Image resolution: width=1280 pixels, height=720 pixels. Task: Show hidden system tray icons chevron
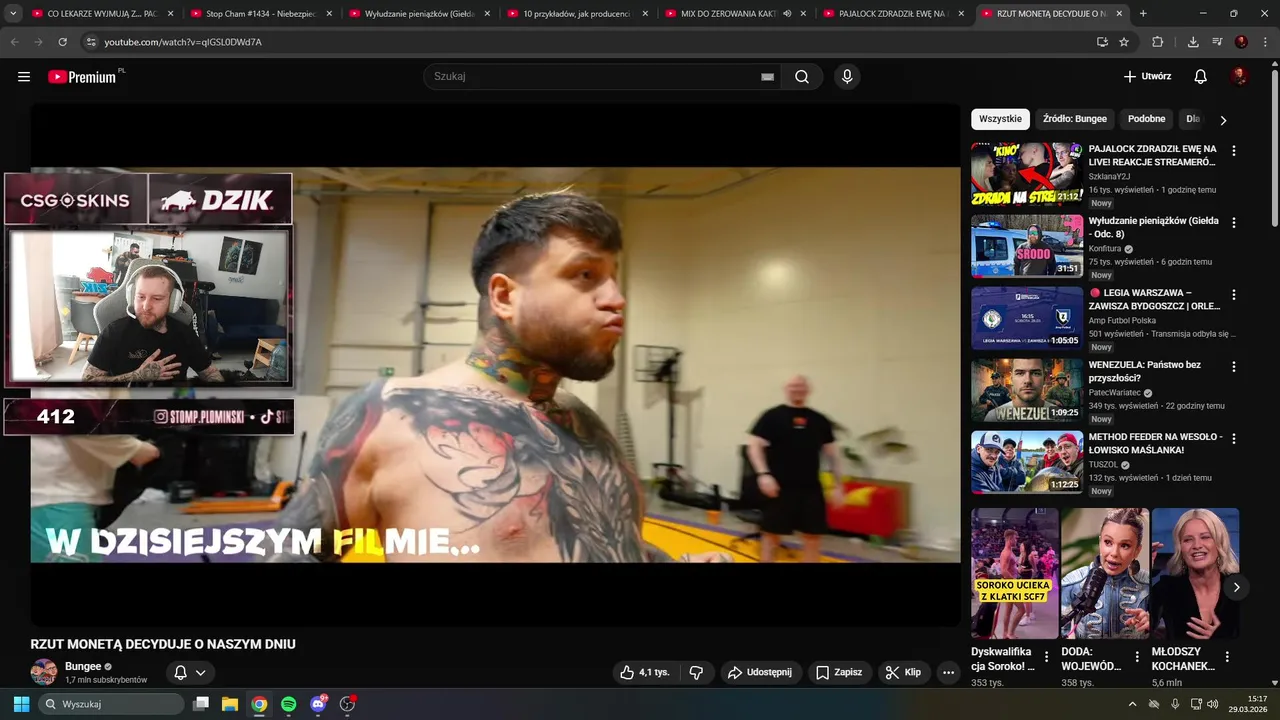coord(1132,704)
